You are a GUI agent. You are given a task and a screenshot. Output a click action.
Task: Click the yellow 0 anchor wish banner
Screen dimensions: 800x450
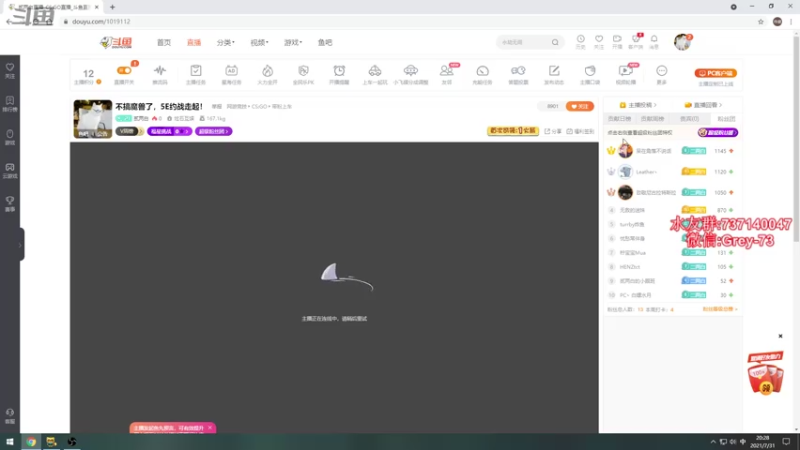click(513, 131)
